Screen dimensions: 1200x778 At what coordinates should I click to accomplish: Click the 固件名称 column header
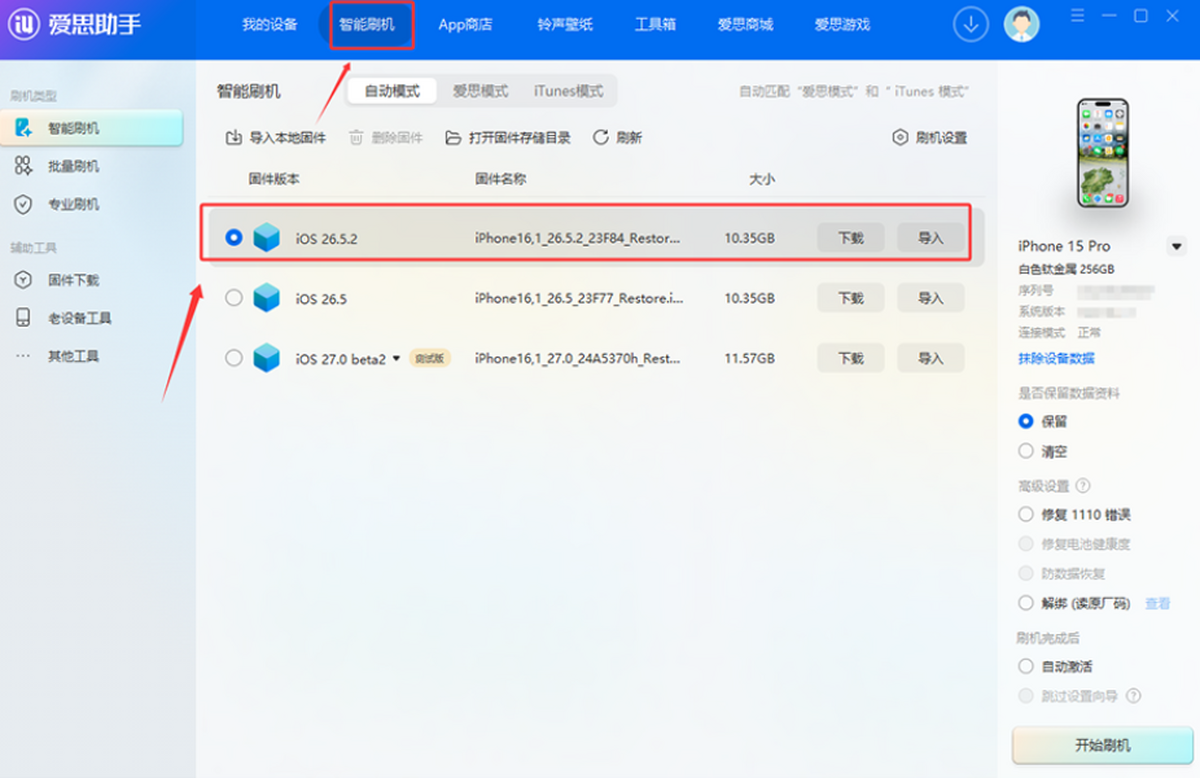[x=501, y=179]
